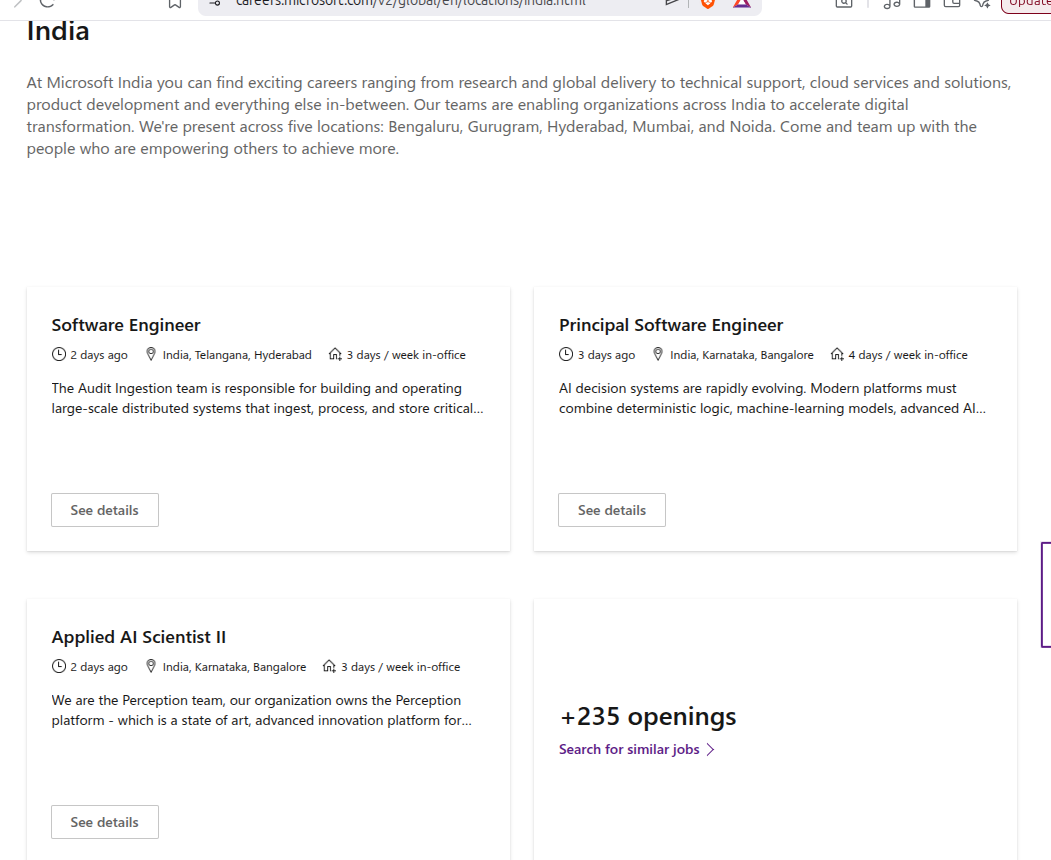This screenshot has width=1051, height=860.
Task: Click the Software Engineer job title
Action: (126, 325)
